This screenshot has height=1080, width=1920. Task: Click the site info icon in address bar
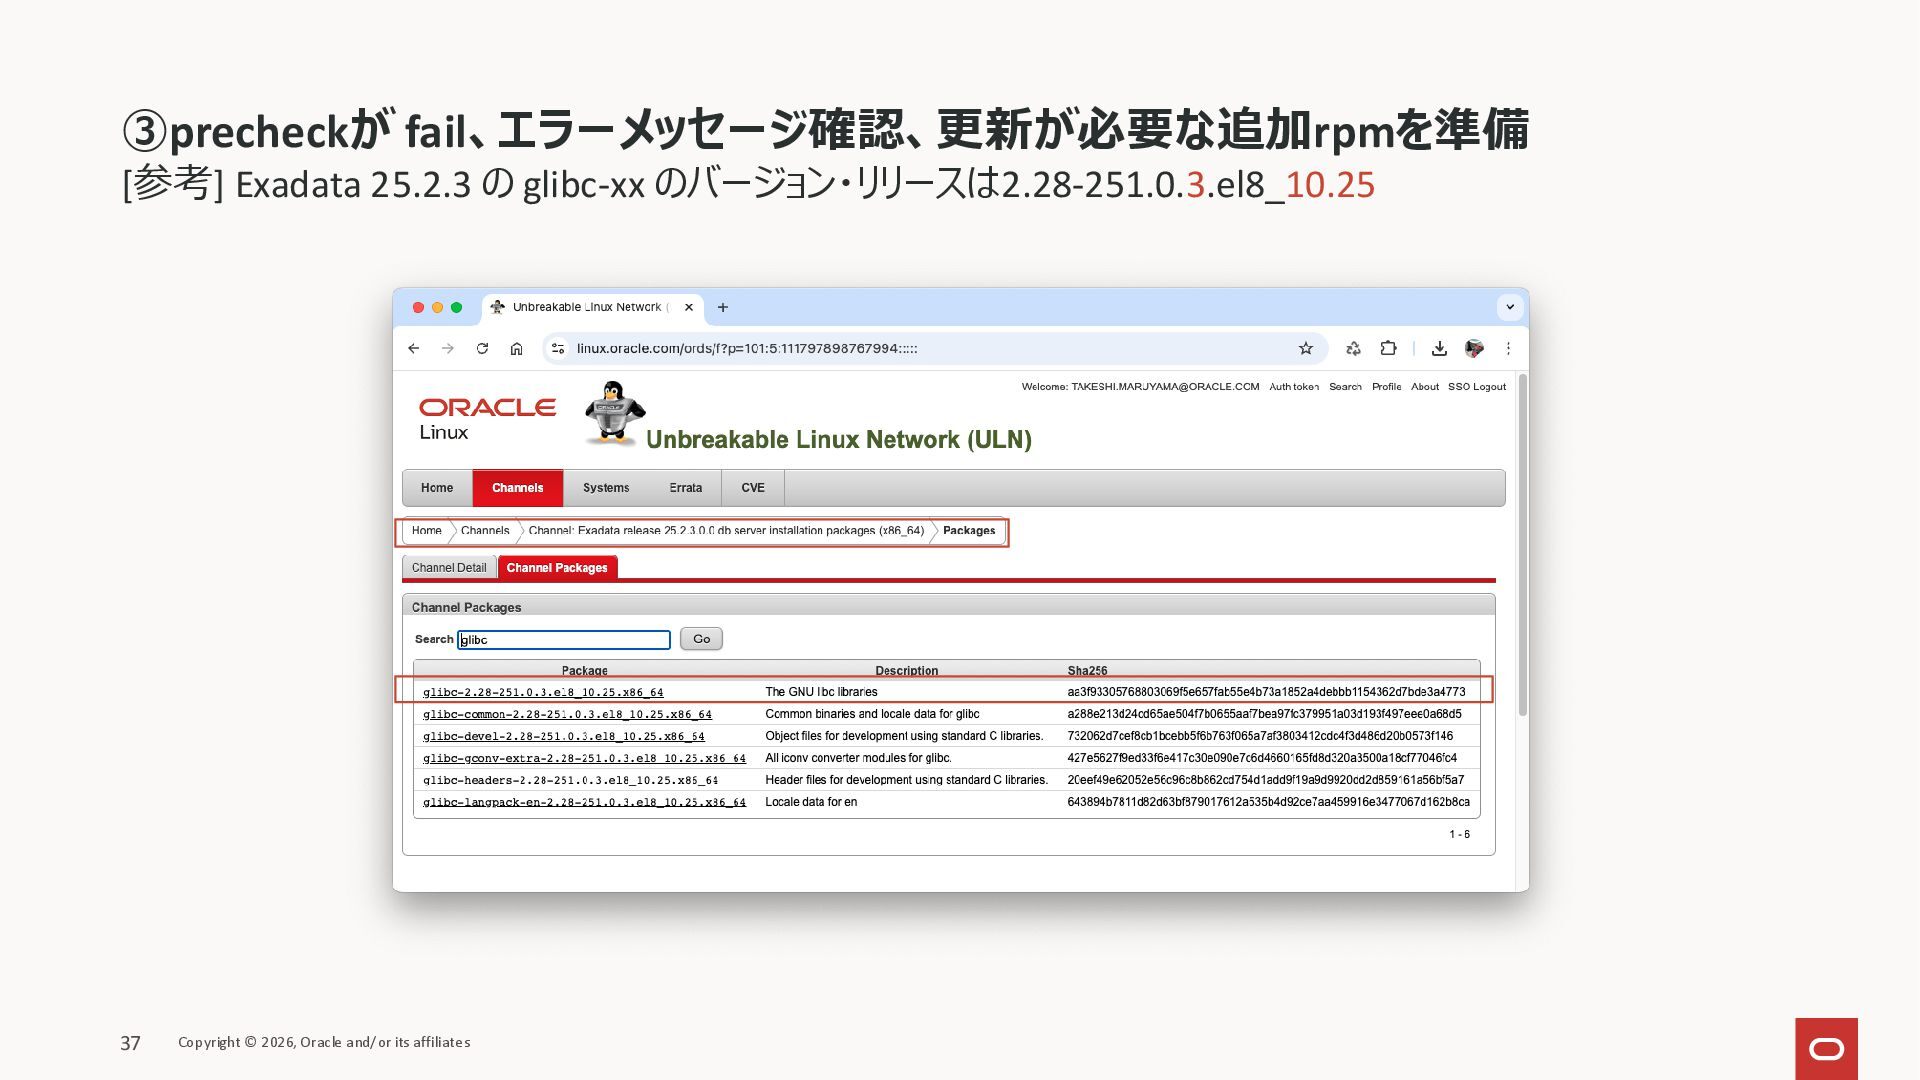click(x=558, y=348)
